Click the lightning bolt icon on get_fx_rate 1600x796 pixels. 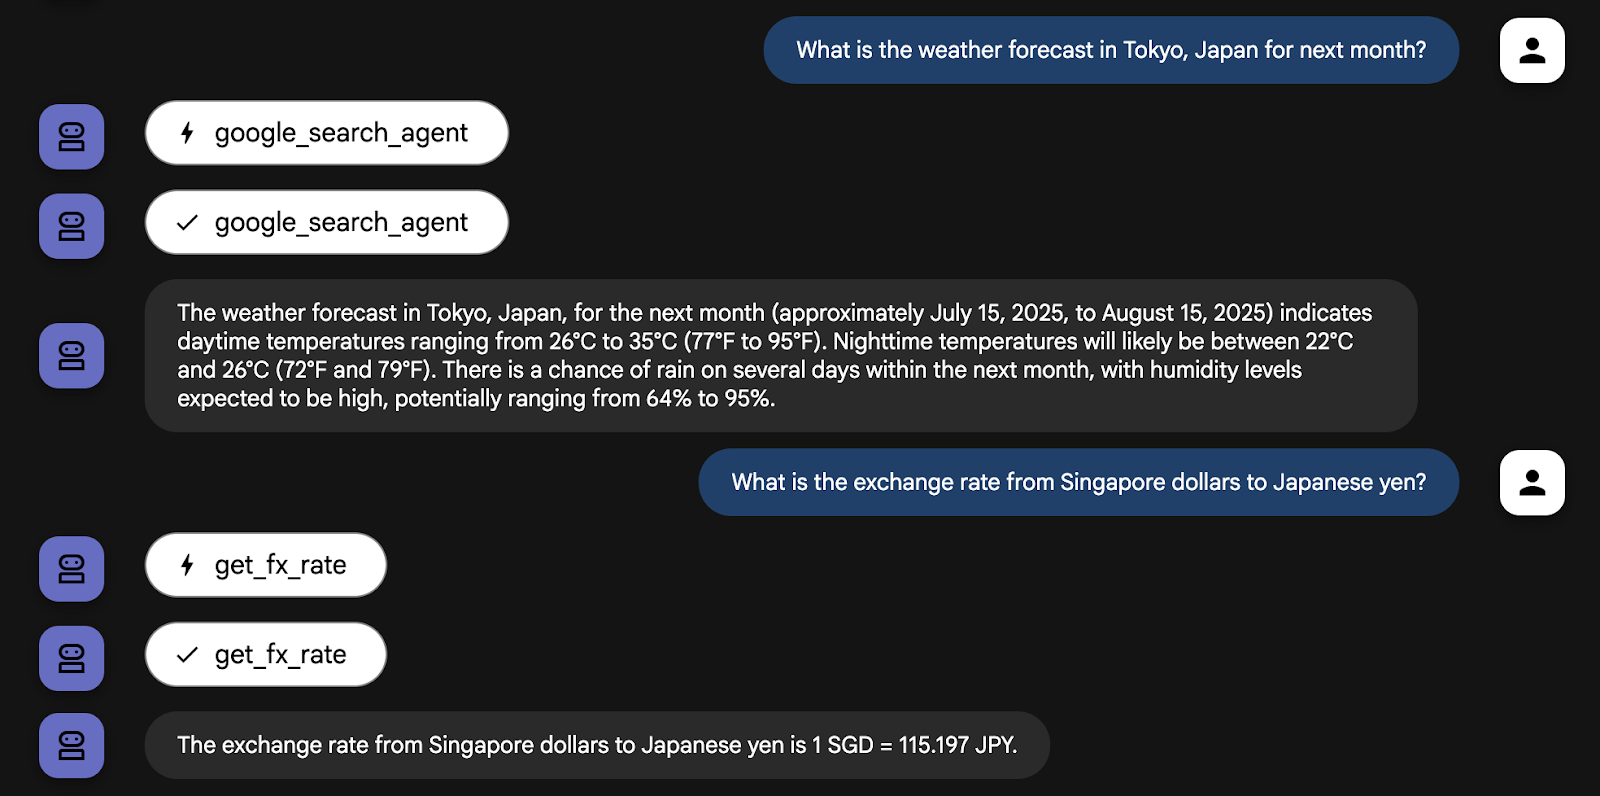187,565
